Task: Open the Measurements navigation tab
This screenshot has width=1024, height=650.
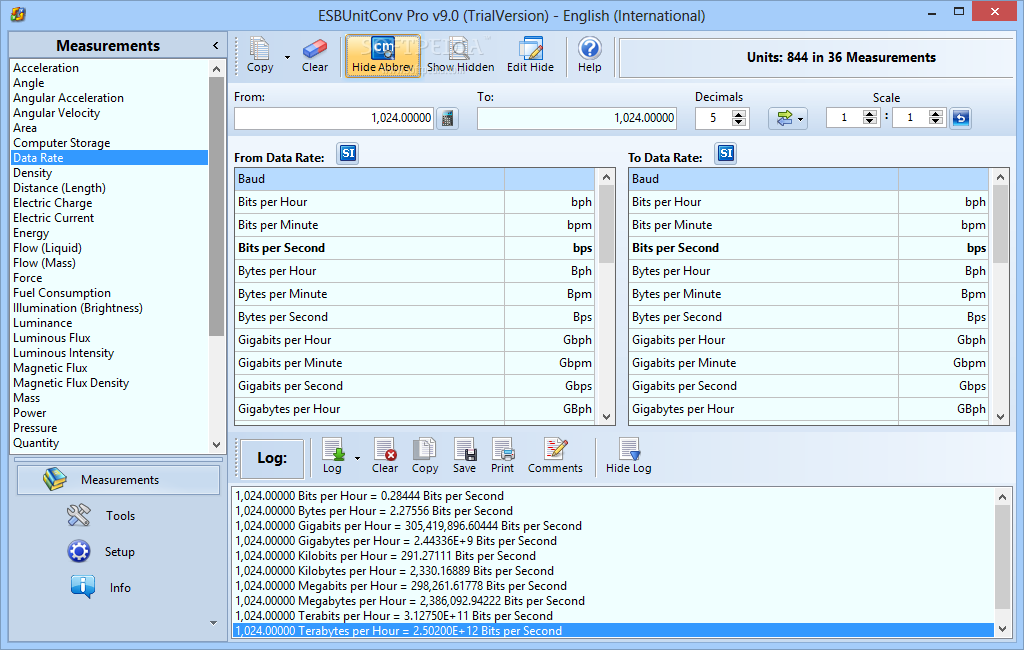Action: 118,479
